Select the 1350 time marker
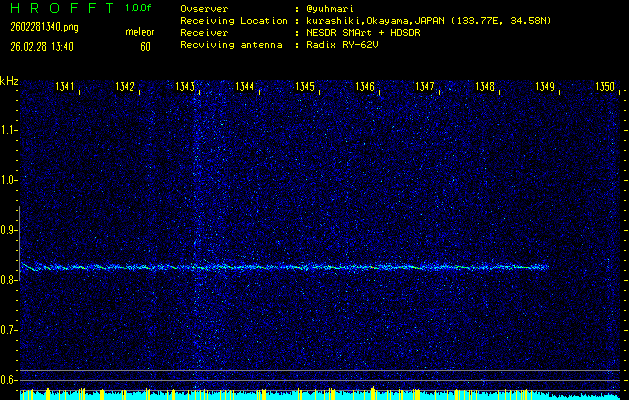Screen dimensions: 629x400 point(605,87)
